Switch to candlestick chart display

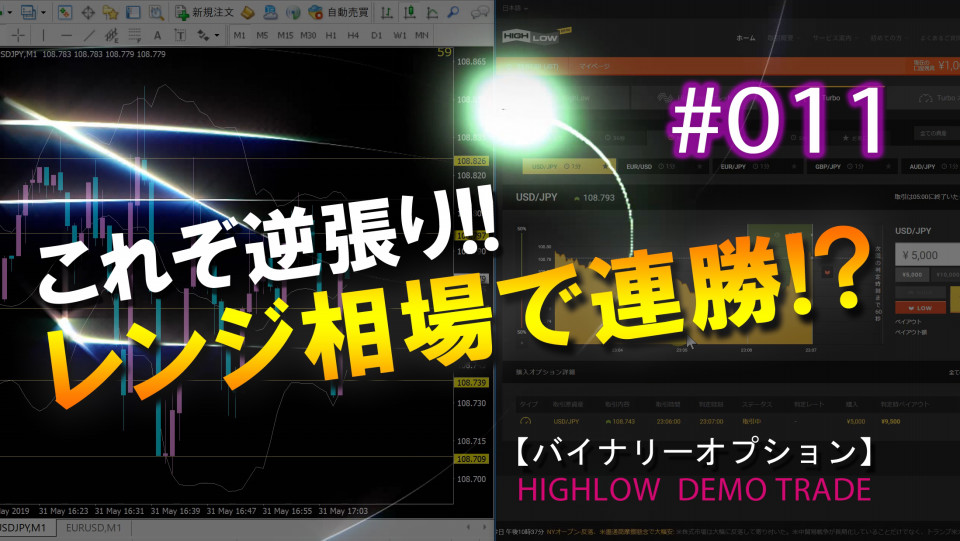point(410,12)
